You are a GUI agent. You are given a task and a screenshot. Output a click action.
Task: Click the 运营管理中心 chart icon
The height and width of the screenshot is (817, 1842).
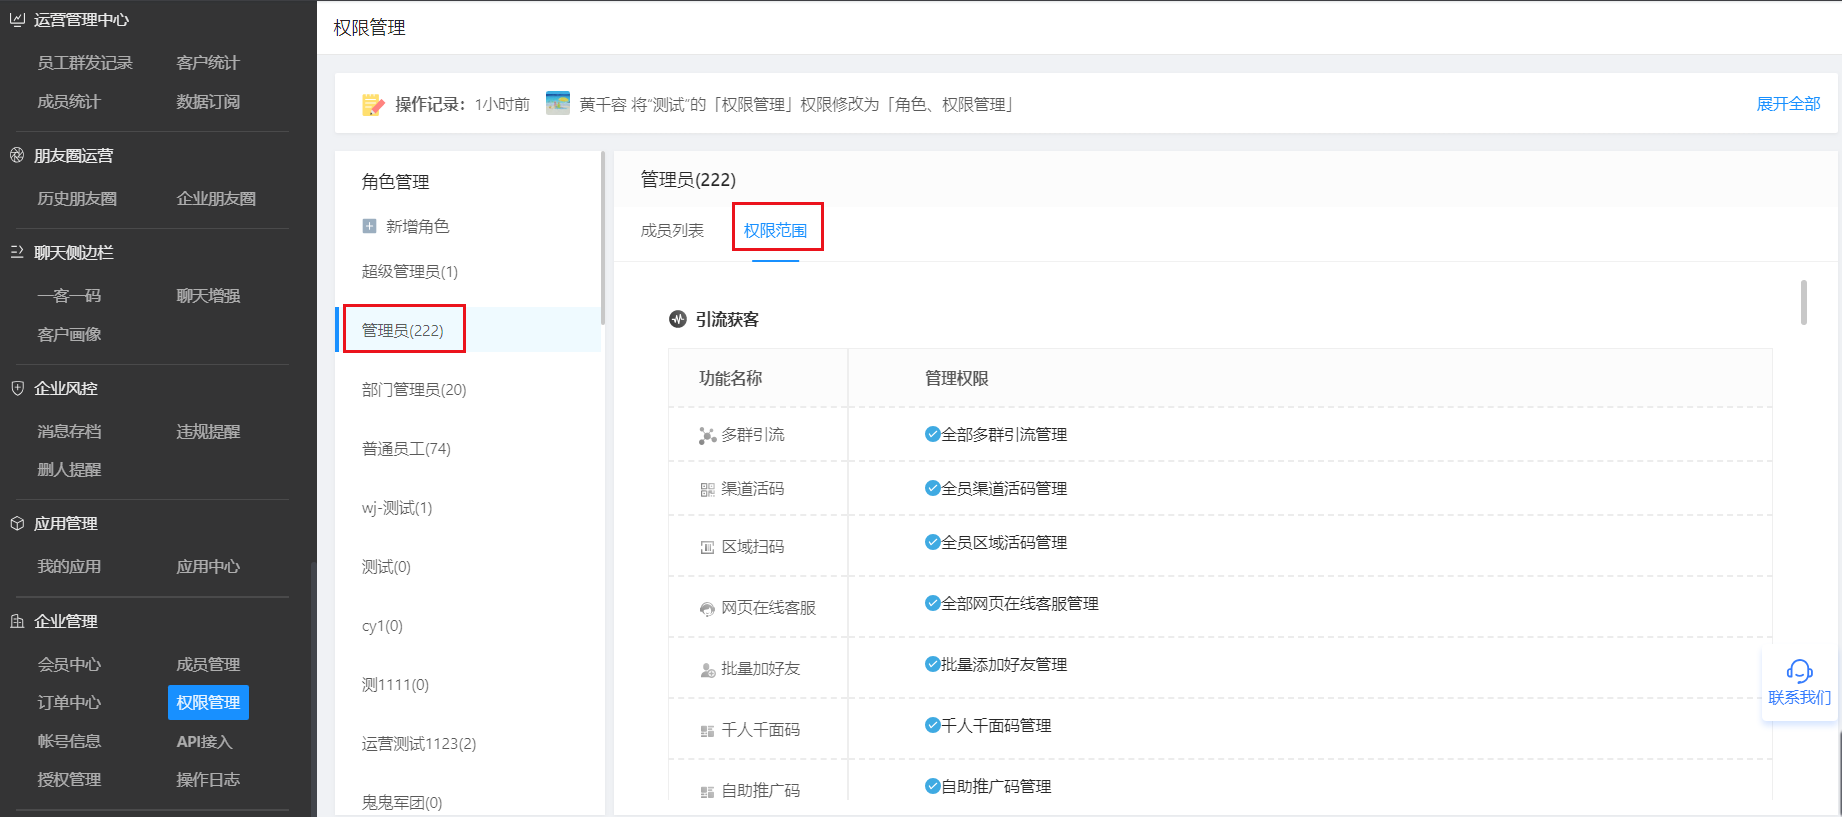[17, 19]
